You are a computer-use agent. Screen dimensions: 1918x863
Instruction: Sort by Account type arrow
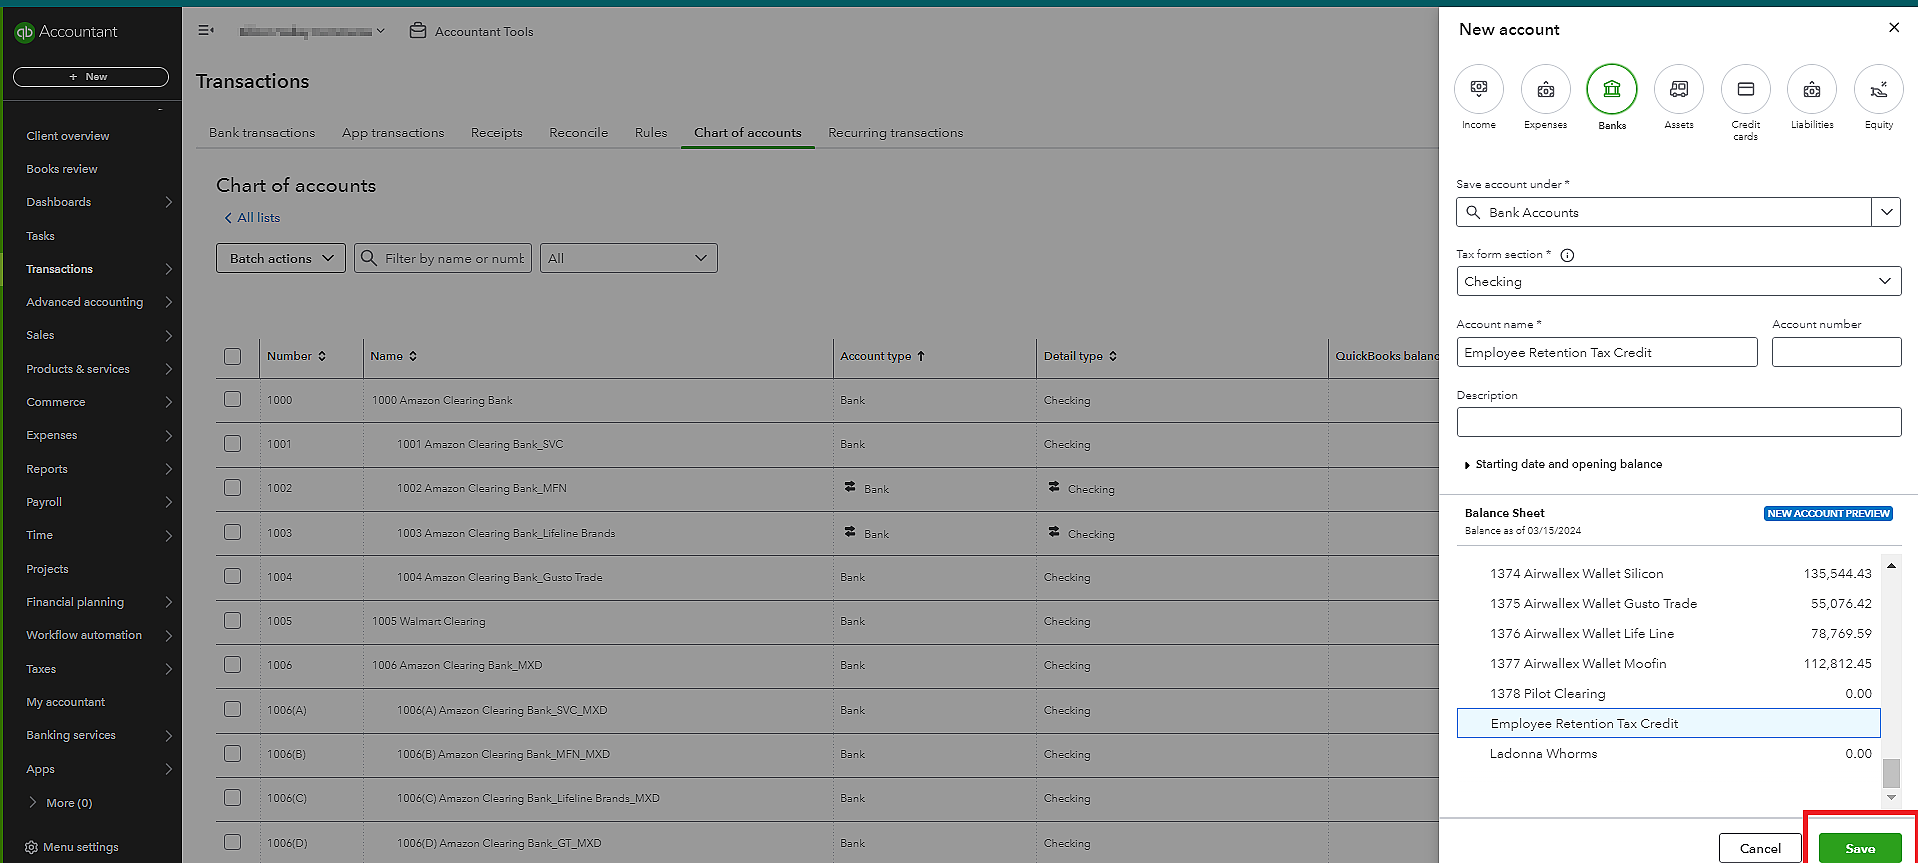921,356
